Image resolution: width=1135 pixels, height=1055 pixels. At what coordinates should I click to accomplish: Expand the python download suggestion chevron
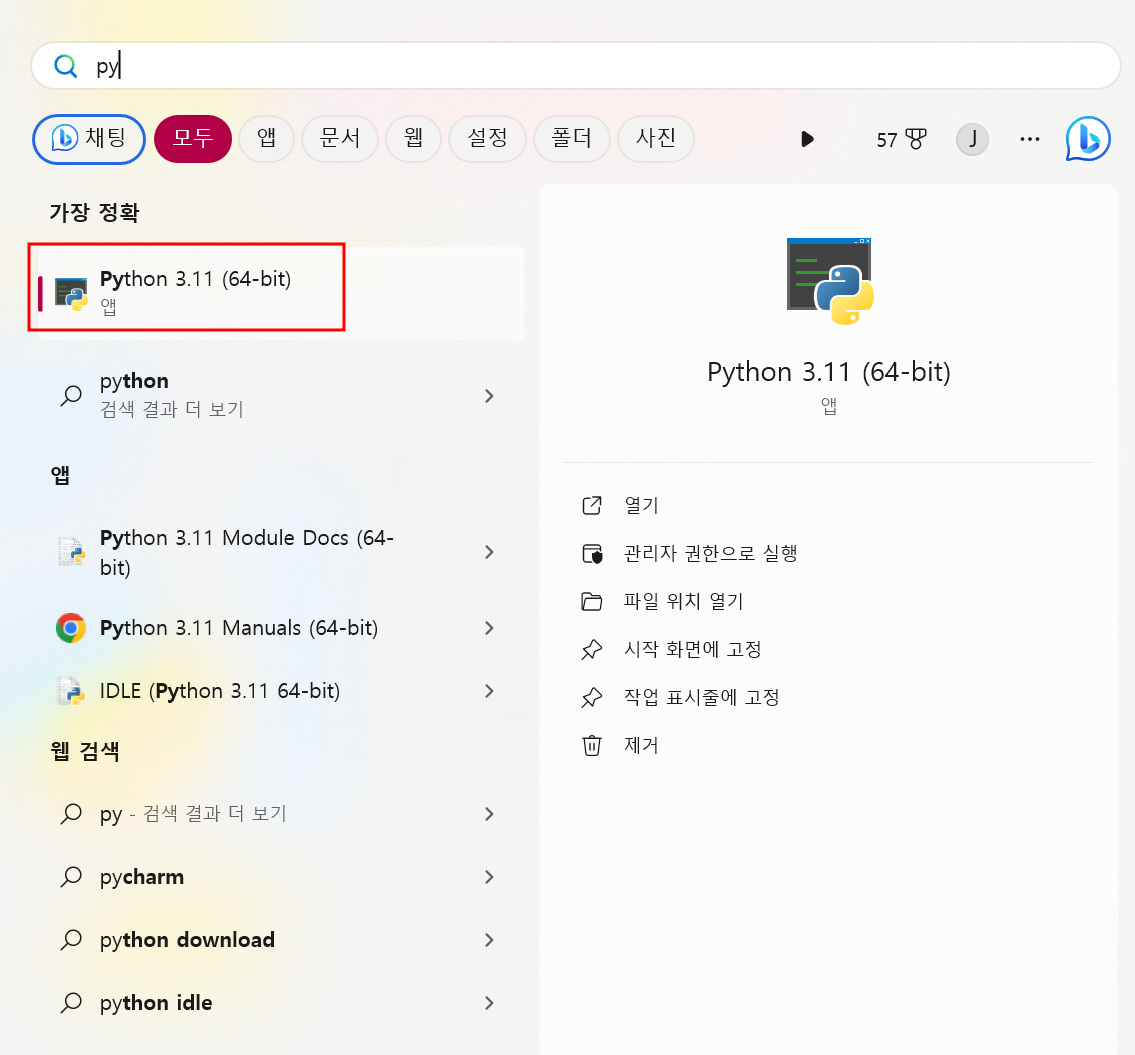(x=489, y=940)
